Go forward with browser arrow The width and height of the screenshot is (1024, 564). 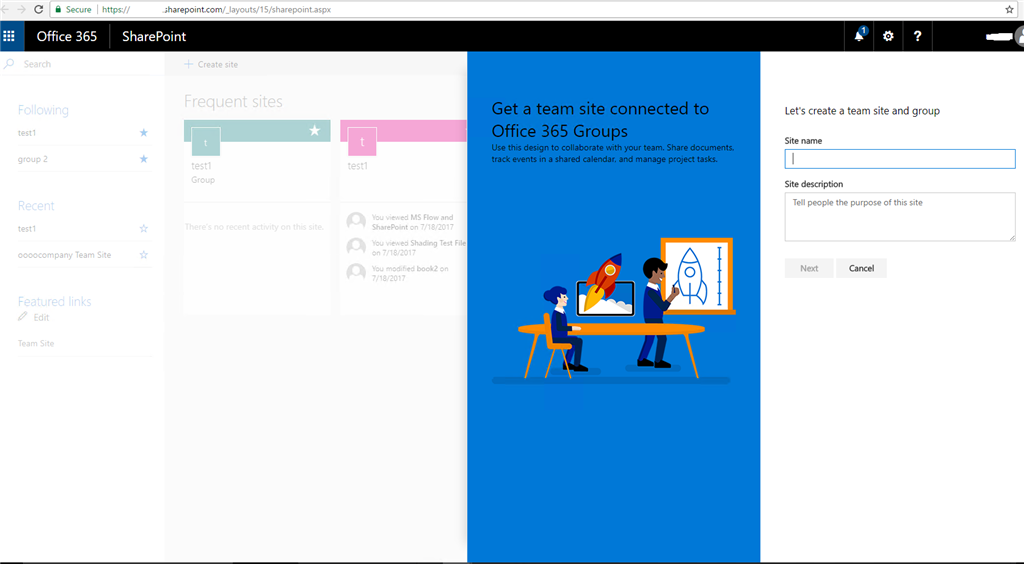coord(21,9)
